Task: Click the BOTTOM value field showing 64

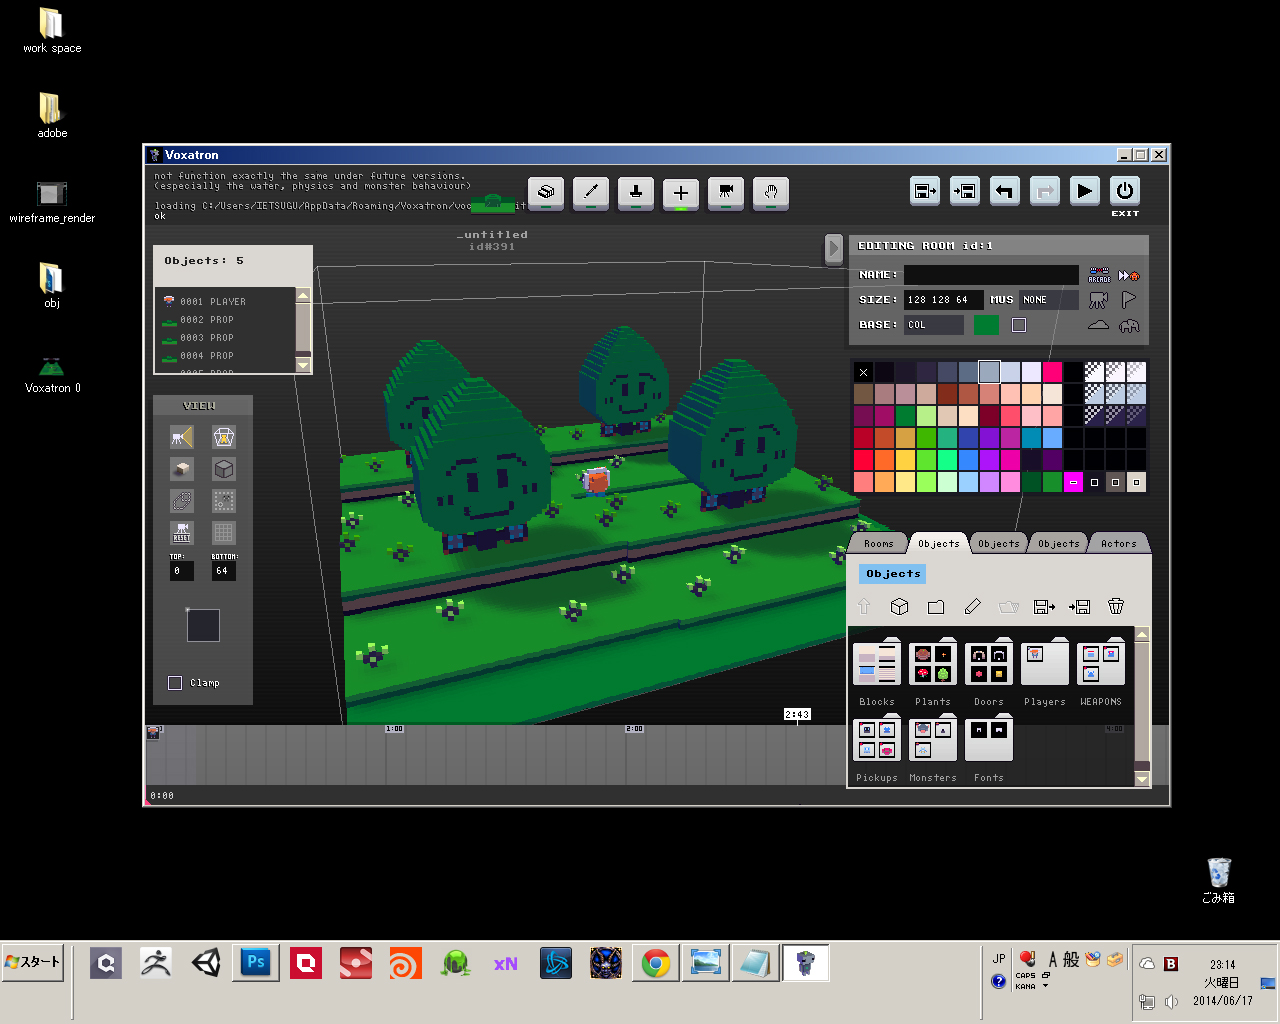Action: (224, 571)
